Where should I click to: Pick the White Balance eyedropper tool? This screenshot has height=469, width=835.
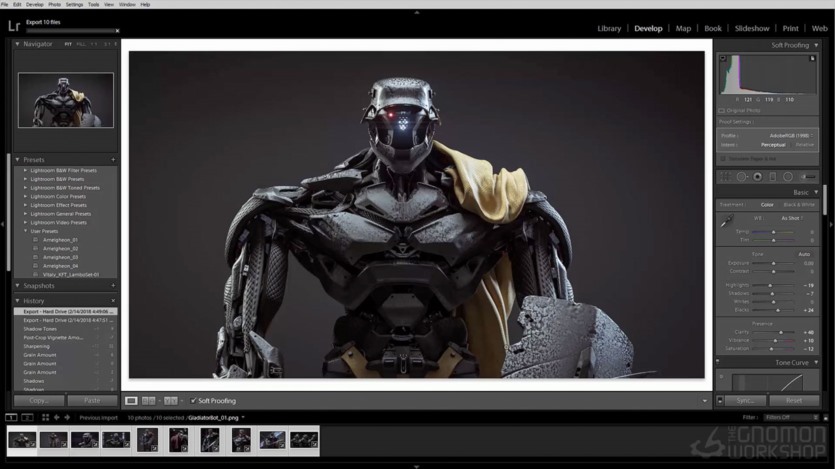click(x=727, y=221)
